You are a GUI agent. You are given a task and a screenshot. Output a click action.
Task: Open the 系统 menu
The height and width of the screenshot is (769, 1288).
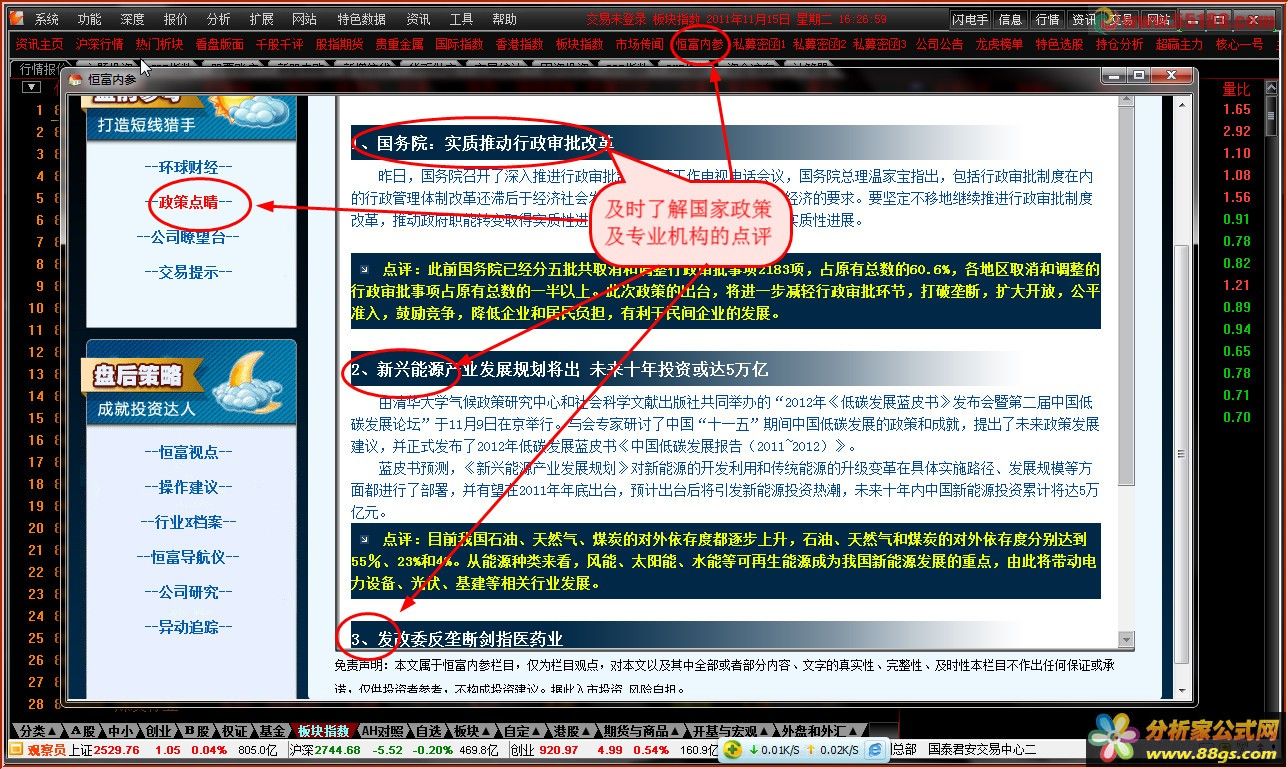pos(46,19)
